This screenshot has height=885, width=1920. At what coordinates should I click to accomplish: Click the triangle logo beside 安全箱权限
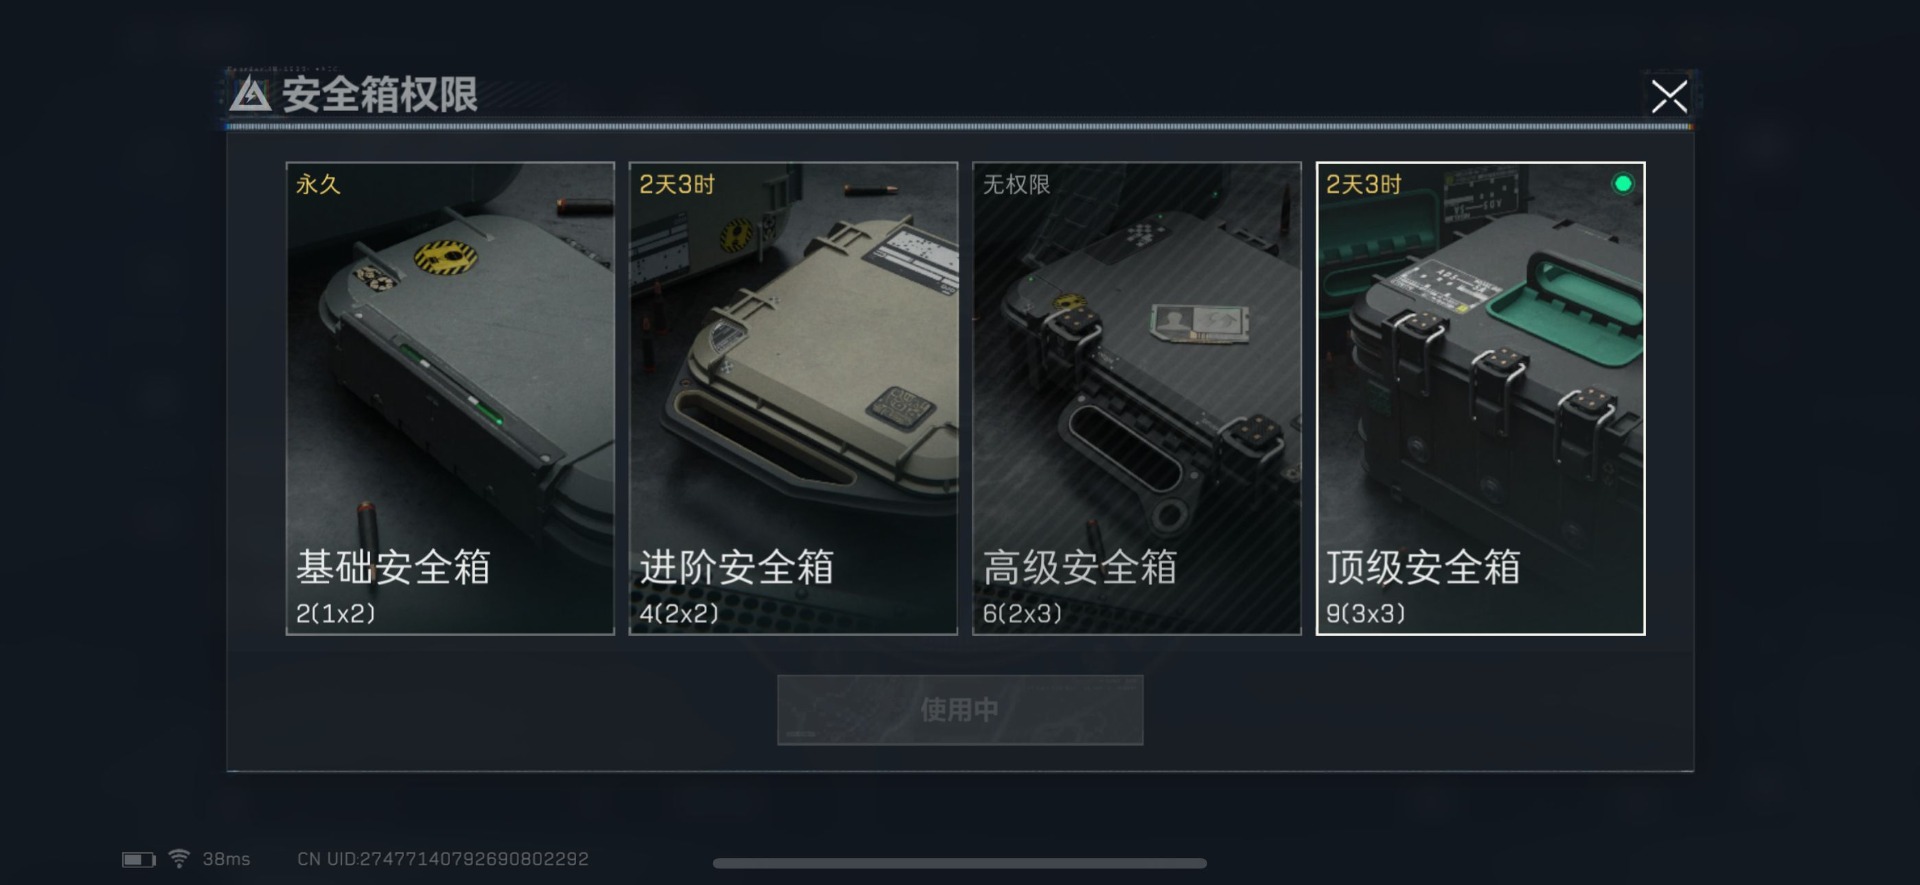tap(250, 95)
